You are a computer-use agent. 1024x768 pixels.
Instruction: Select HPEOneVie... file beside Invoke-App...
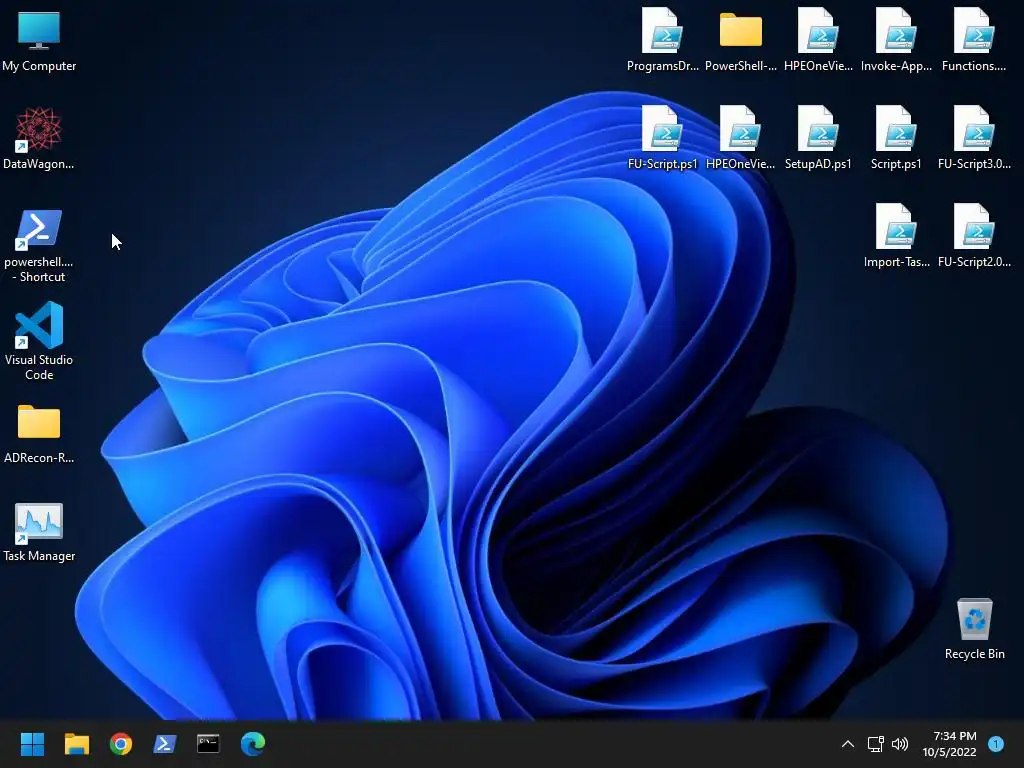tap(818, 39)
